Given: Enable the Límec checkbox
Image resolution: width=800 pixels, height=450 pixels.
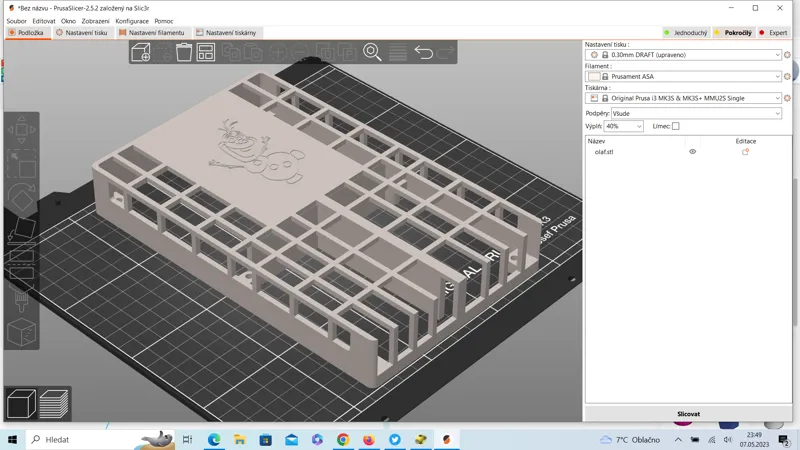Looking at the screenshot, I should (676, 126).
